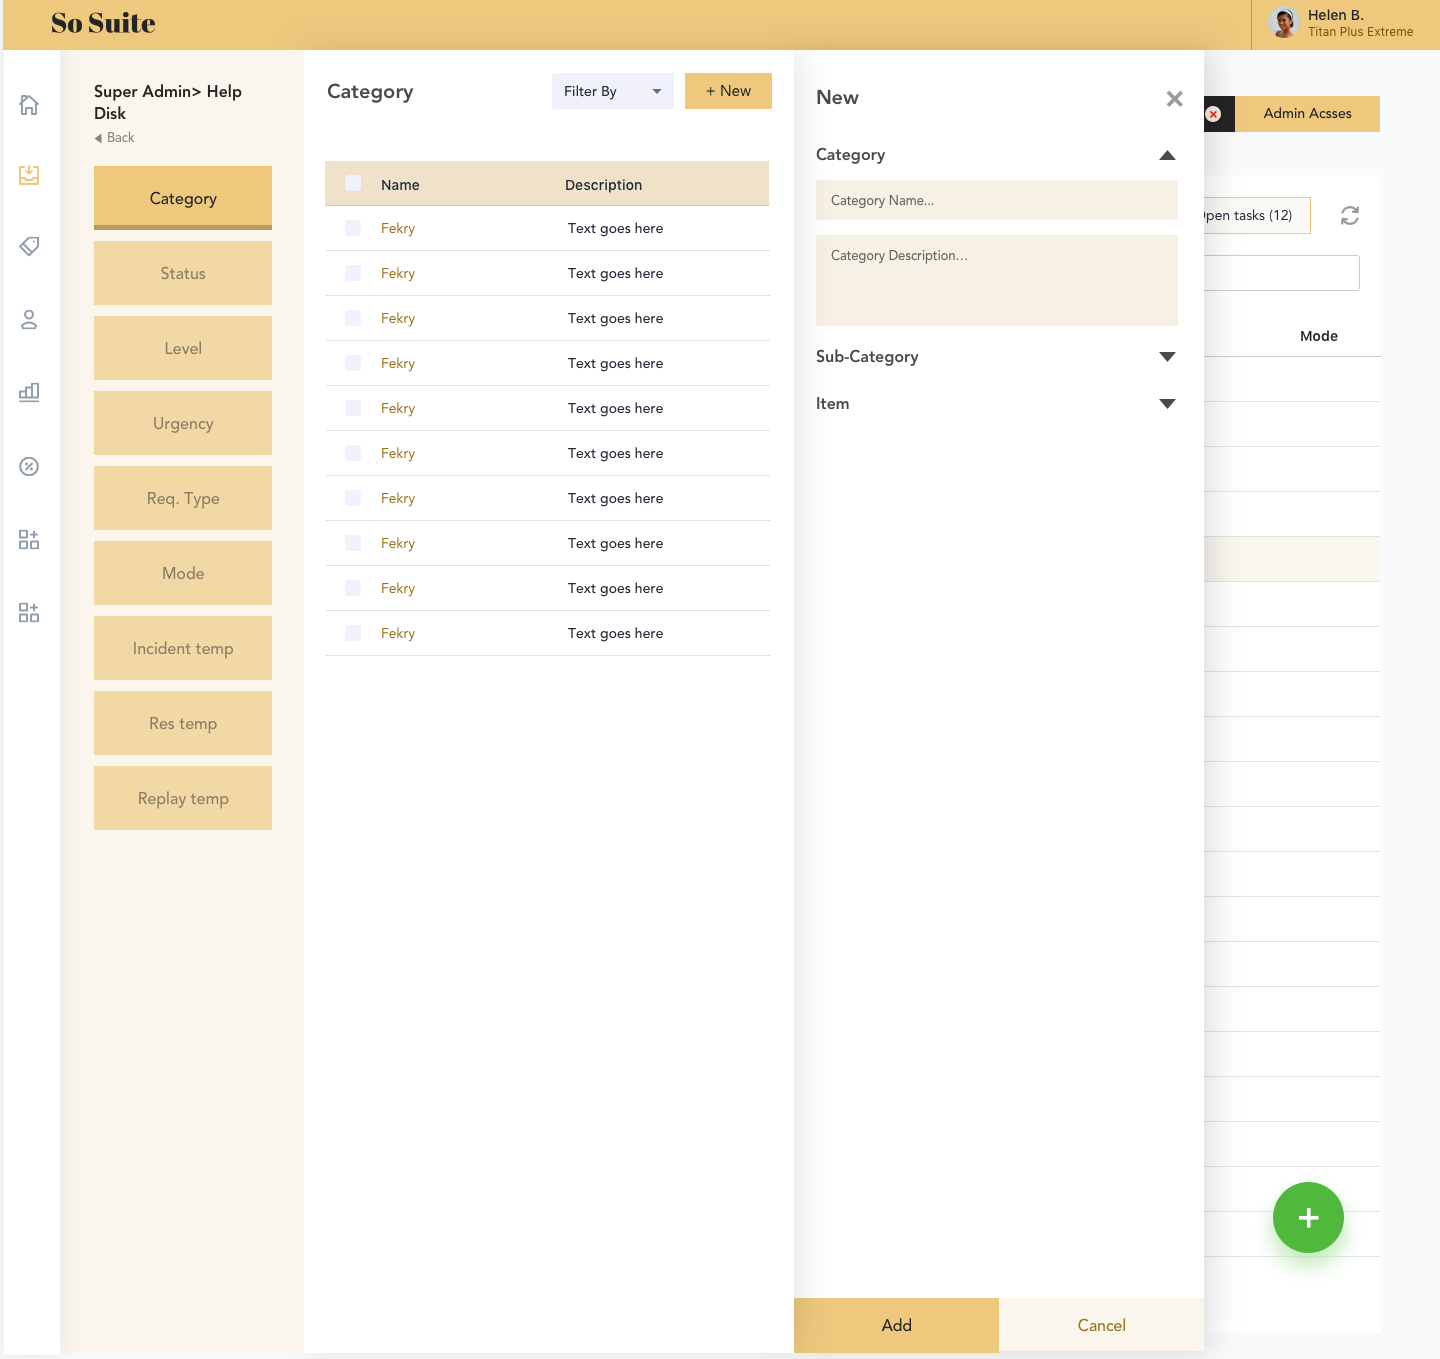
Task: Open the Filter By dropdown
Action: pos(612,91)
